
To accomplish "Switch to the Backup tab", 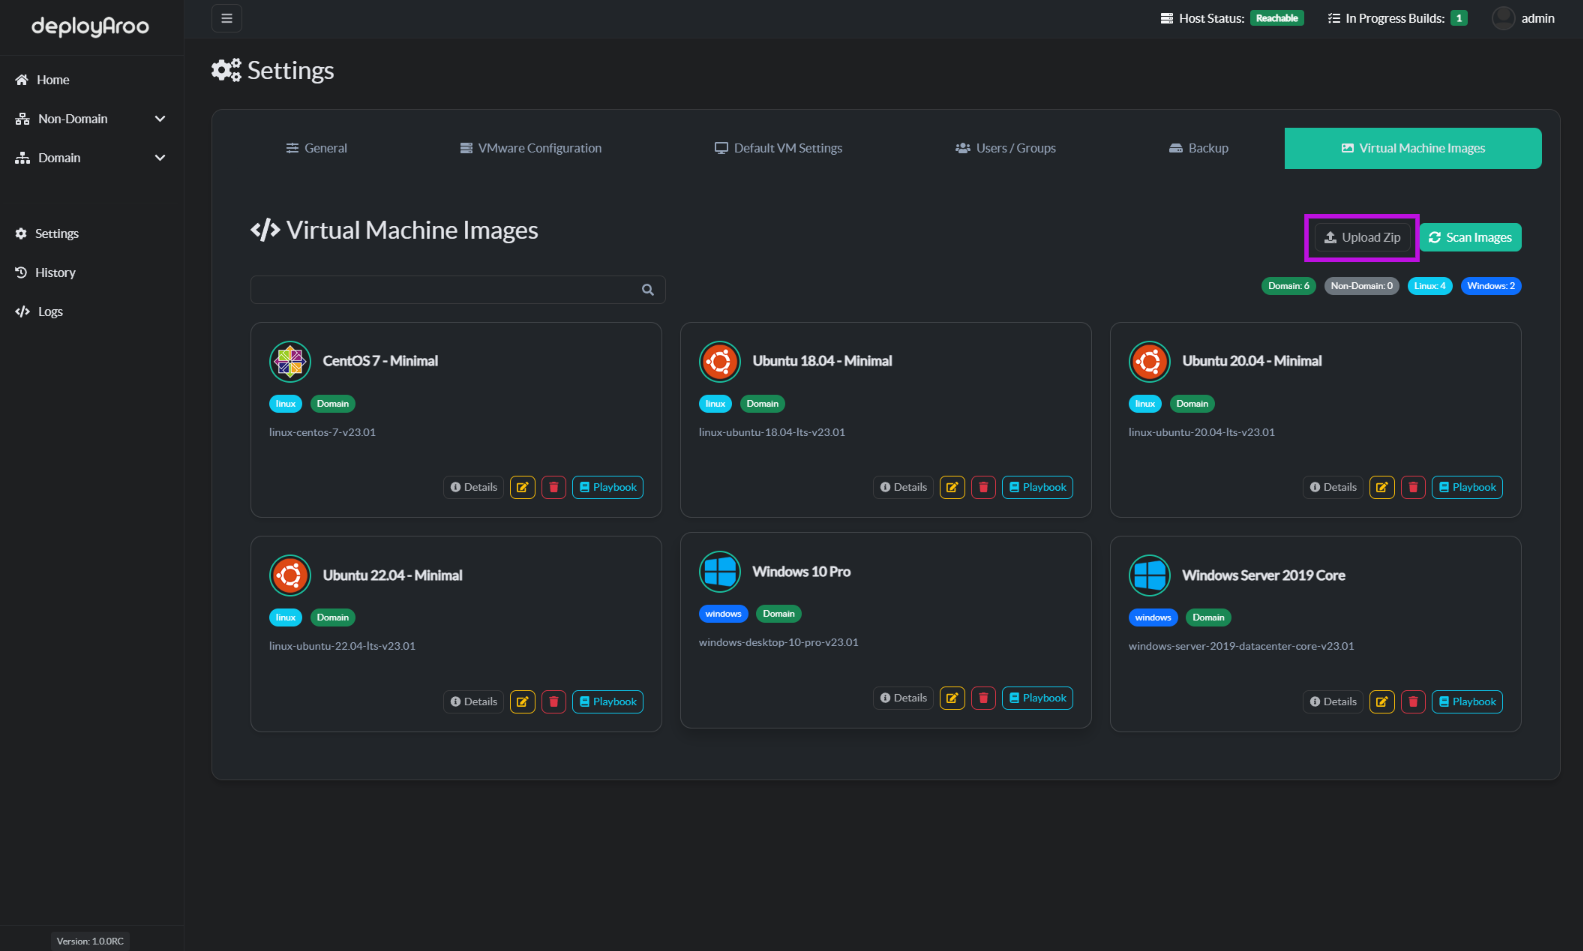I will coord(1199,148).
